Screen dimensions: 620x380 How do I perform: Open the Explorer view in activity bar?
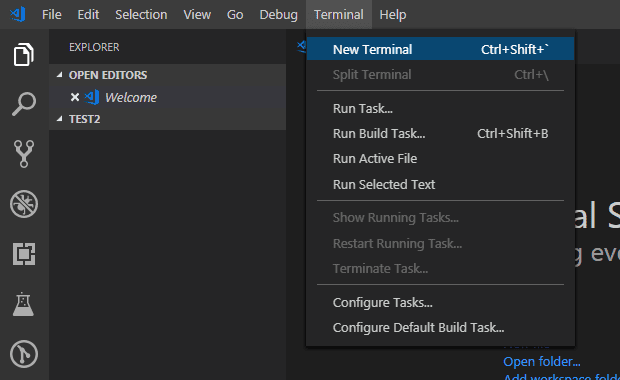tap(24, 54)
